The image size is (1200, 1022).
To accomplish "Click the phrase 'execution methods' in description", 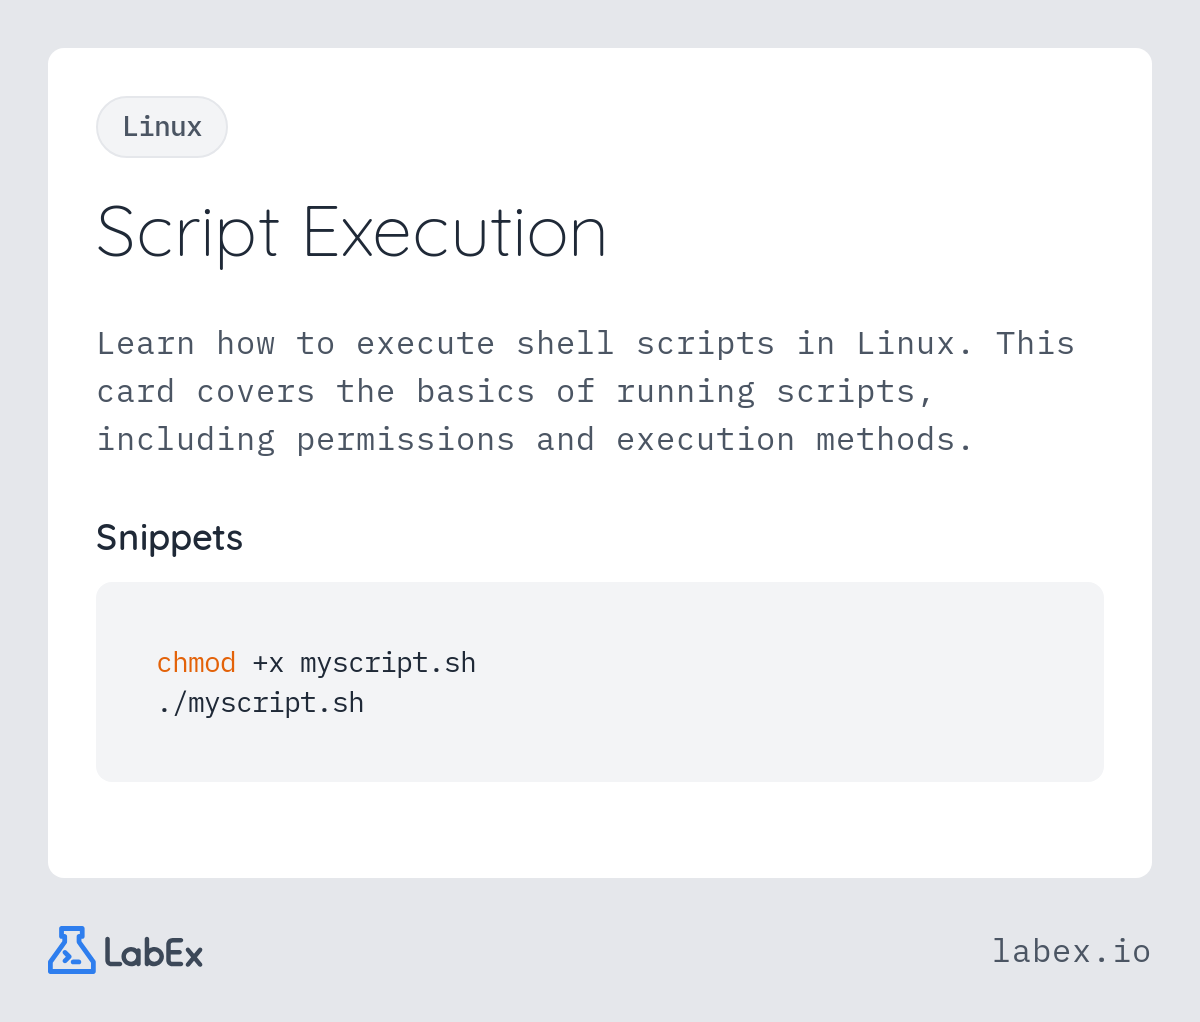I will 795,440.
